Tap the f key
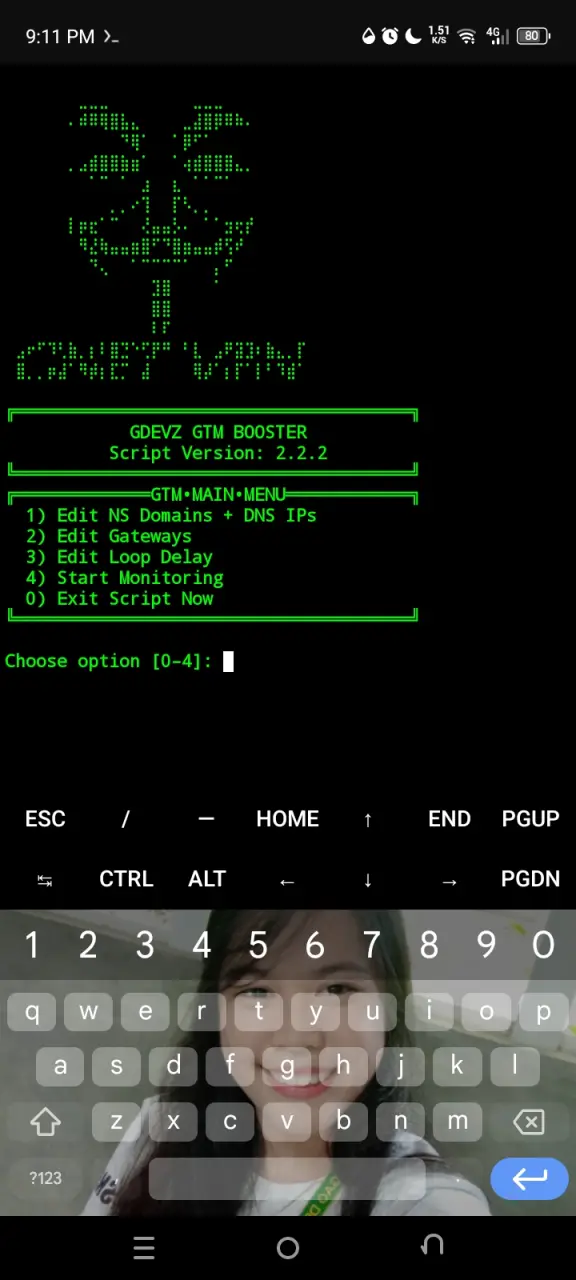Screen dimensions: 576x1280 (x=231, y=1066)
